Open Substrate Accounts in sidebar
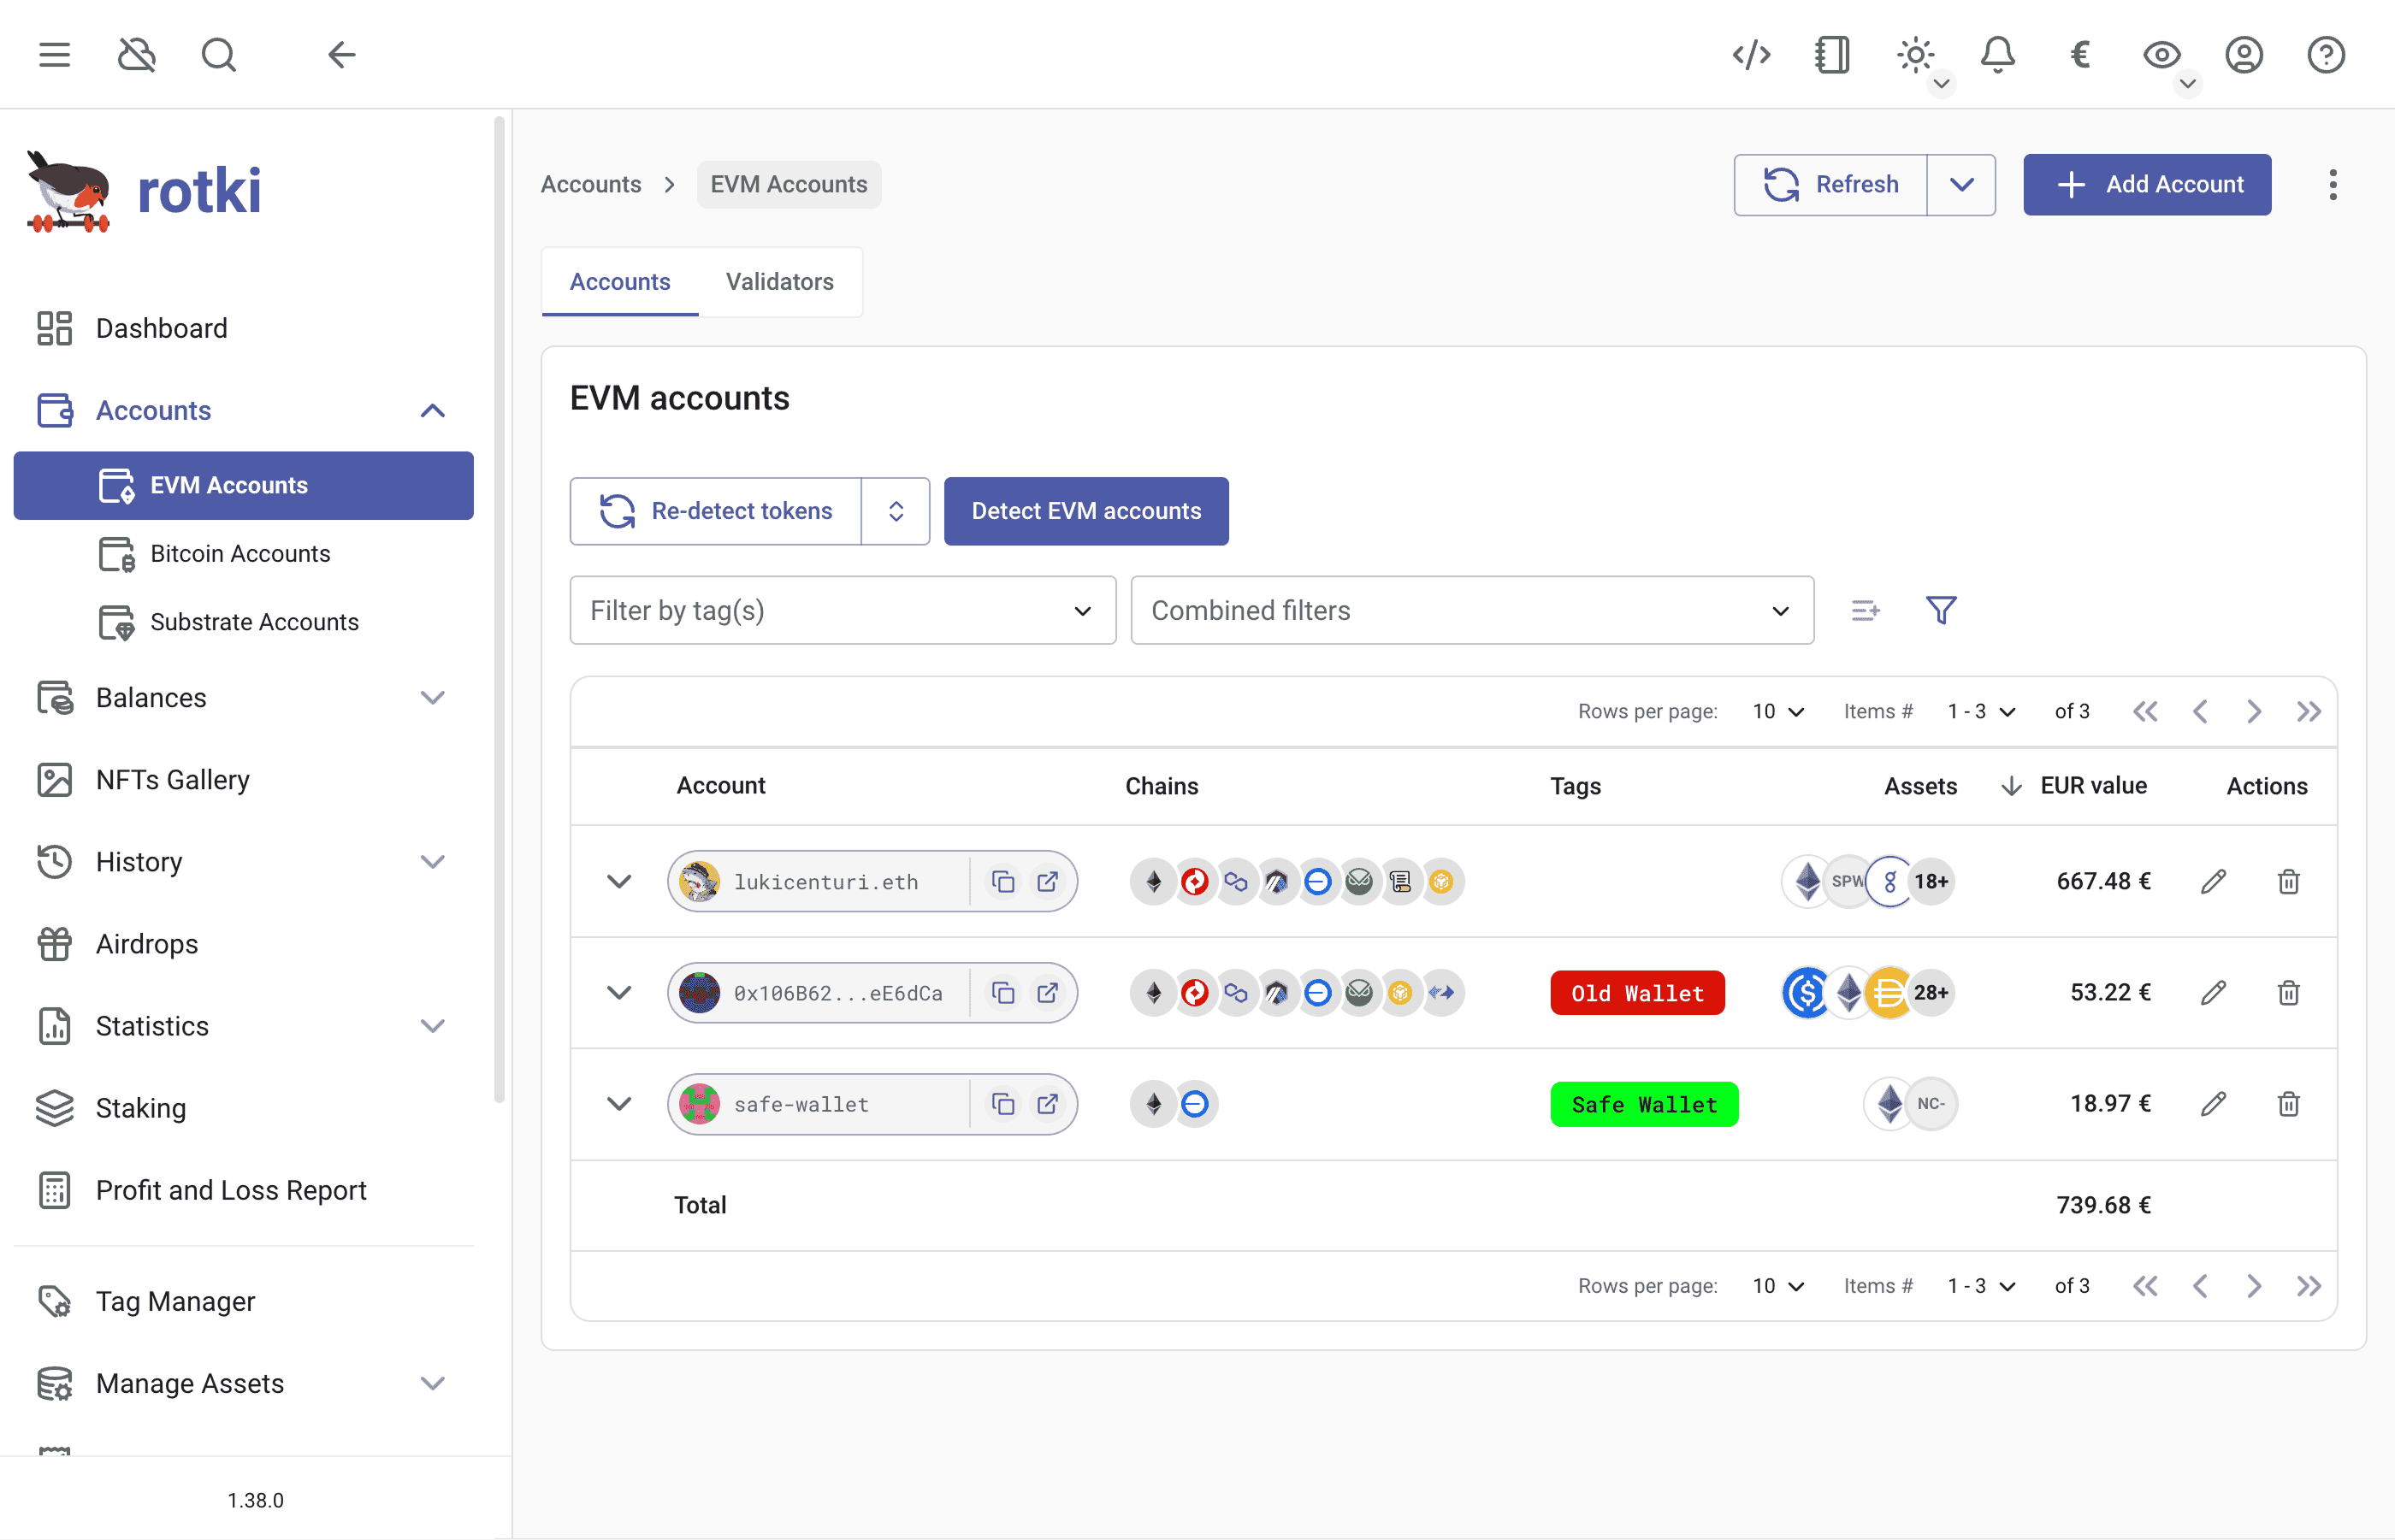 pos(243,621)
